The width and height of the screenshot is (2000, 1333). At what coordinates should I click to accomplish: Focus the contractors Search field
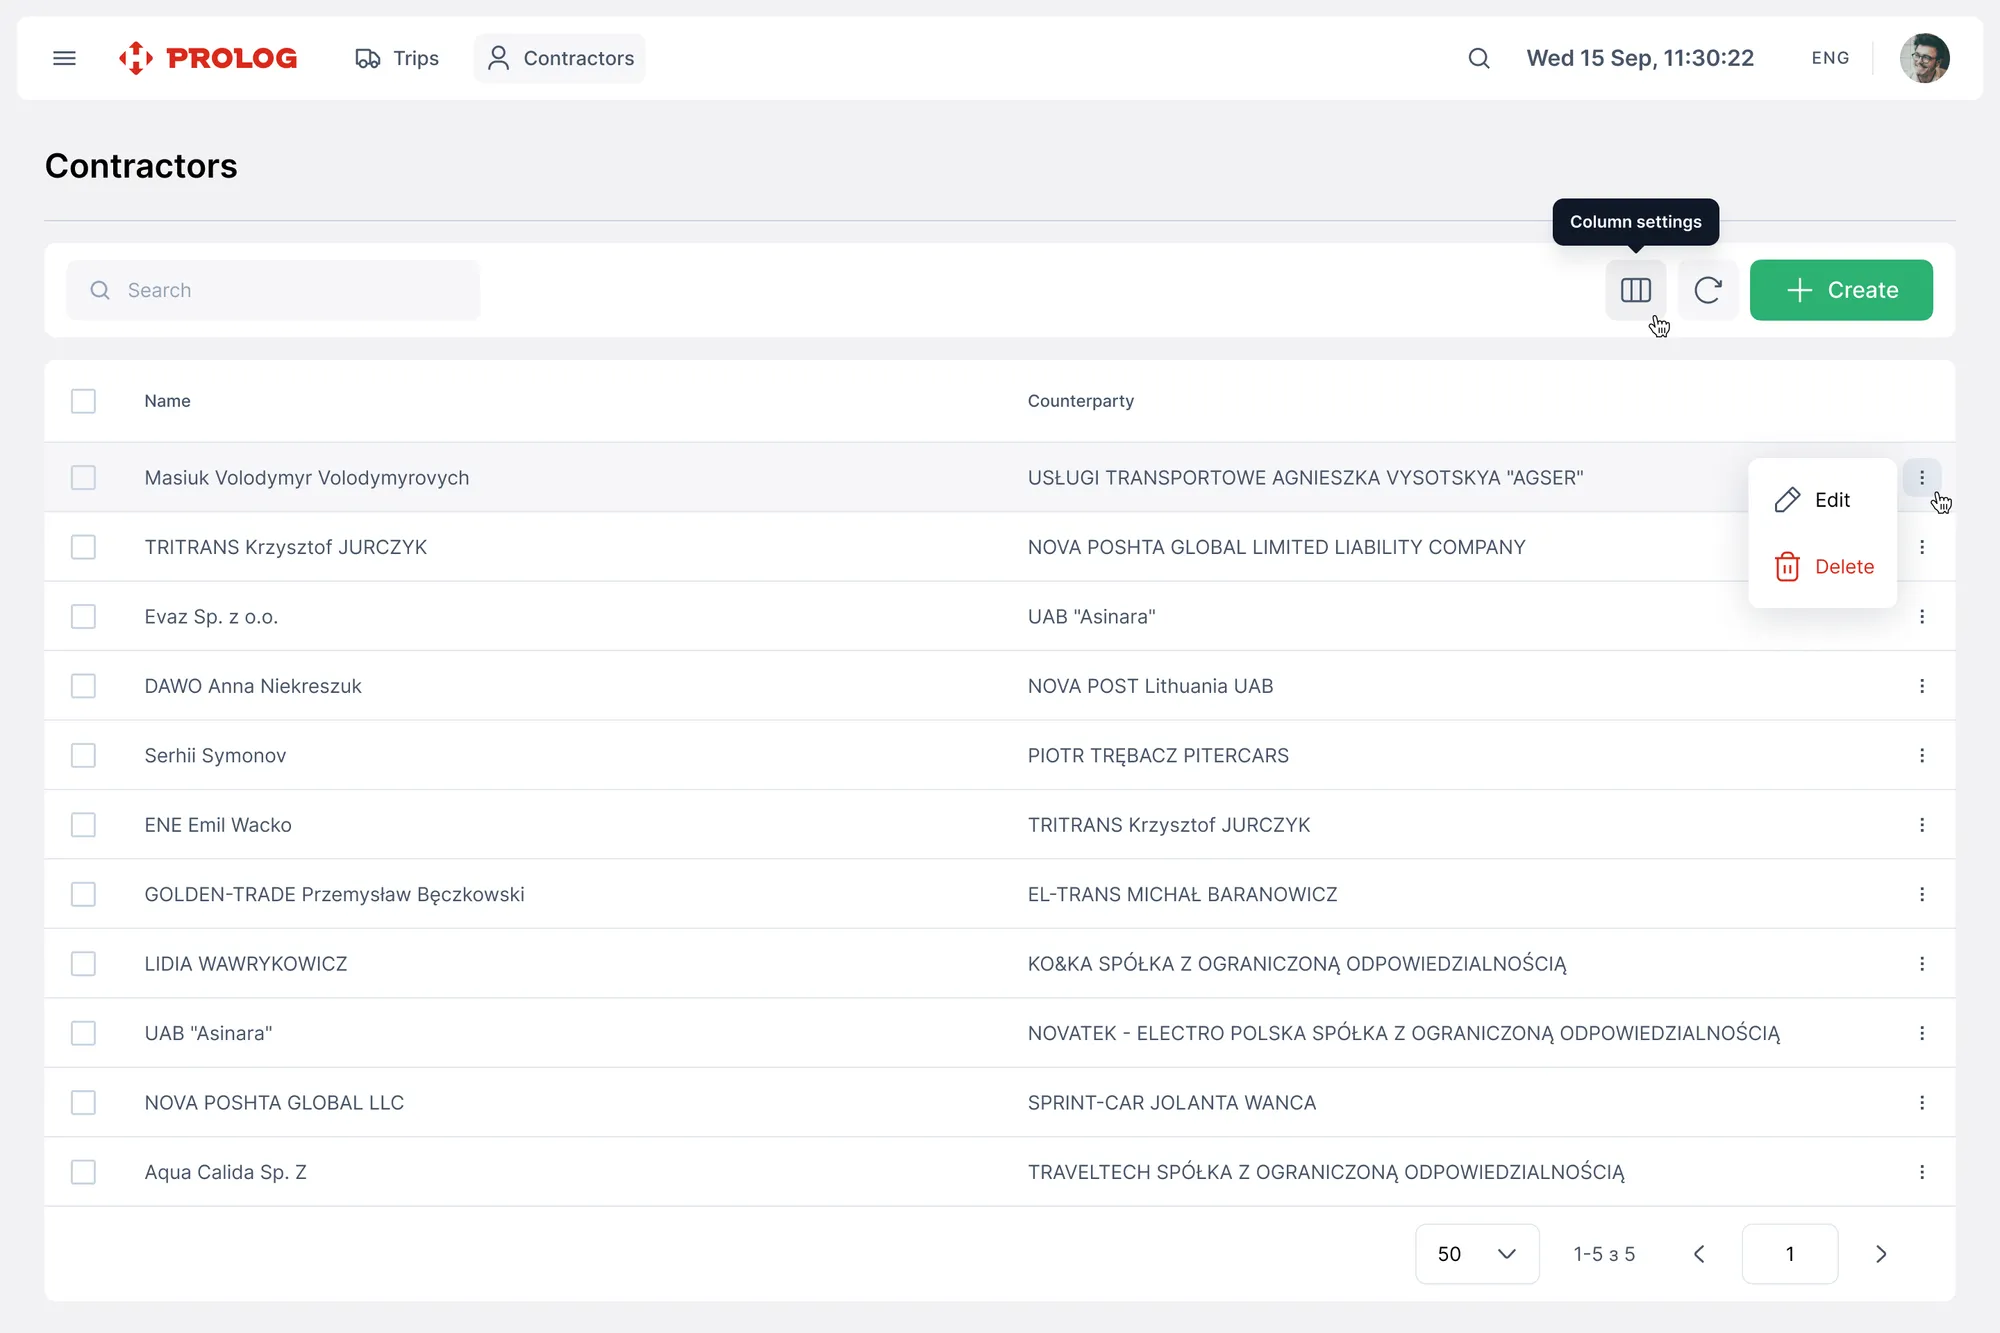pos(290,290)
